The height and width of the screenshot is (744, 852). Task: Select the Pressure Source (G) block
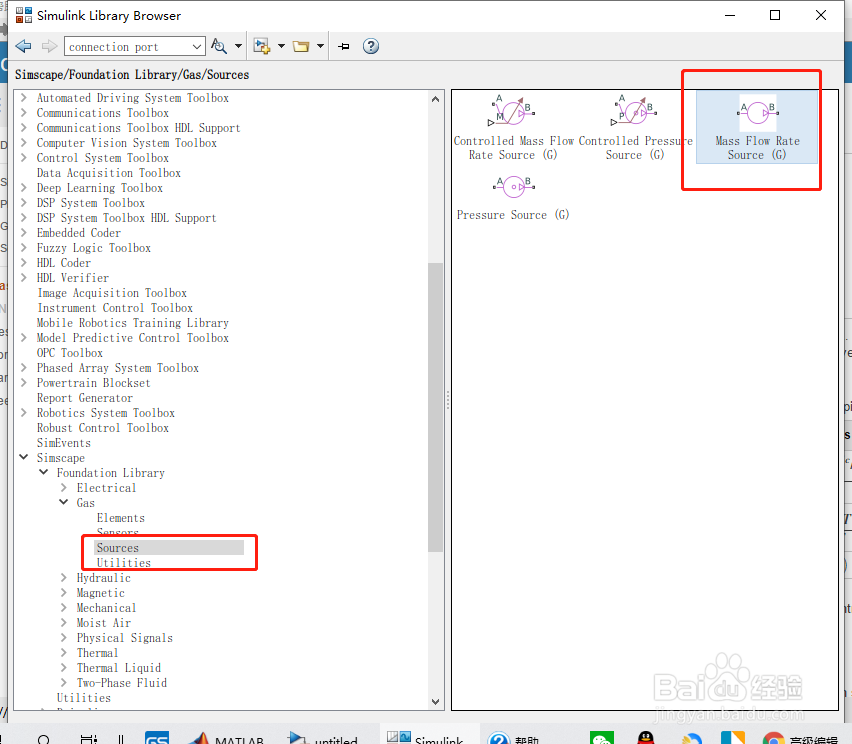pos(513,198)
